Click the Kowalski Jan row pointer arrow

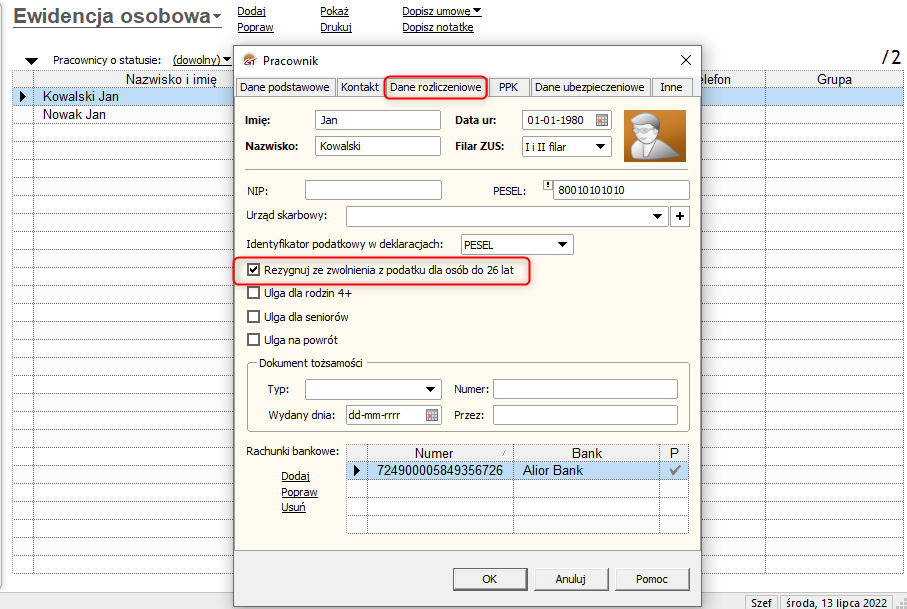click(x=23, y=97)
